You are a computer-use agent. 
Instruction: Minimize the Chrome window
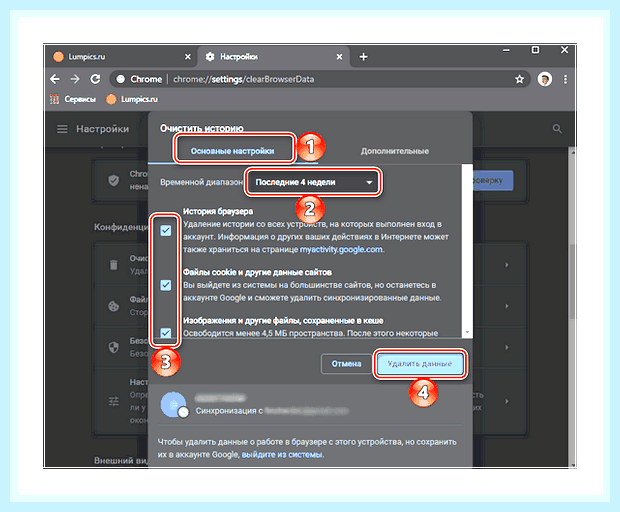pyautogui.click(x=506, y=50)
